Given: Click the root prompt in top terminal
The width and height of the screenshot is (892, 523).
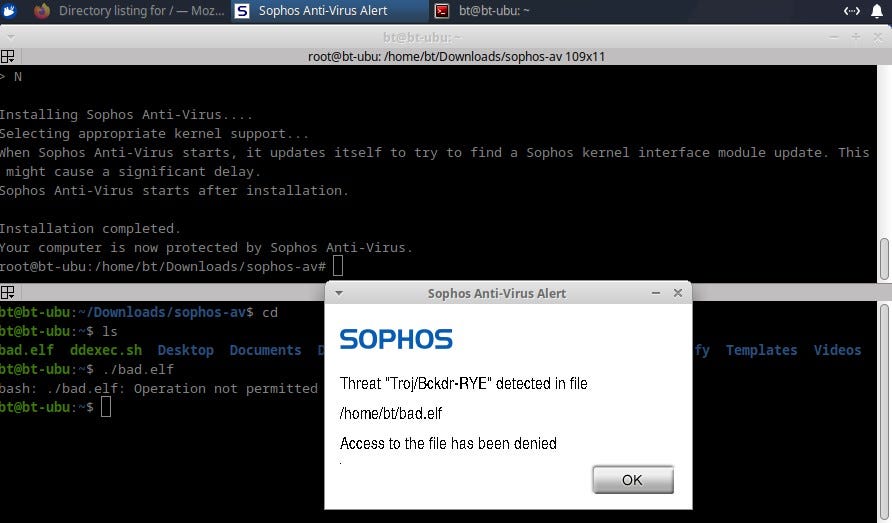Looking at the screenshot, I should click(x=163, y=266).
